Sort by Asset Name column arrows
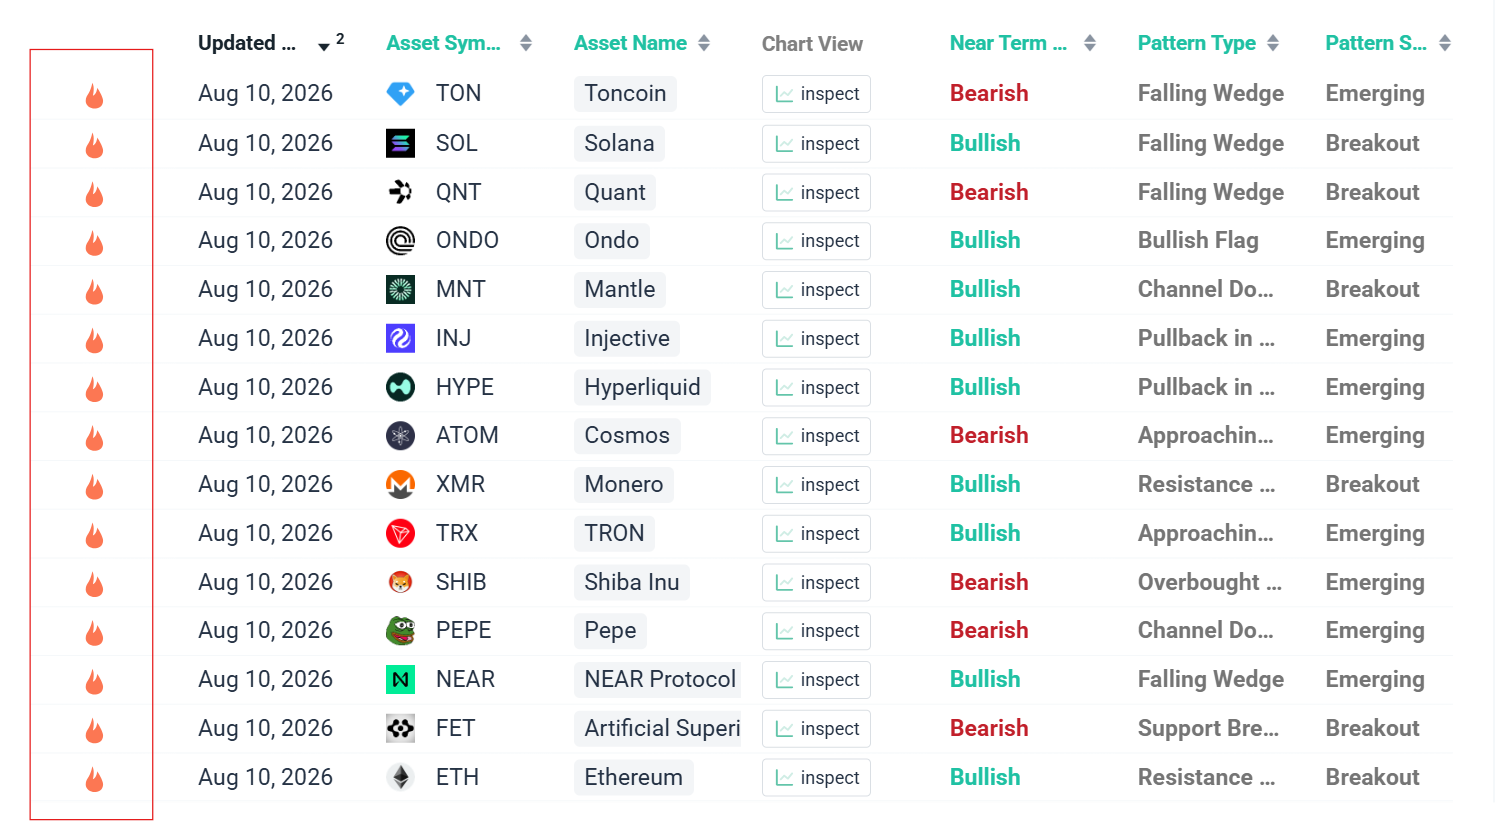The height and width of the screenshot is (821, 1495). tap(704, 43)
